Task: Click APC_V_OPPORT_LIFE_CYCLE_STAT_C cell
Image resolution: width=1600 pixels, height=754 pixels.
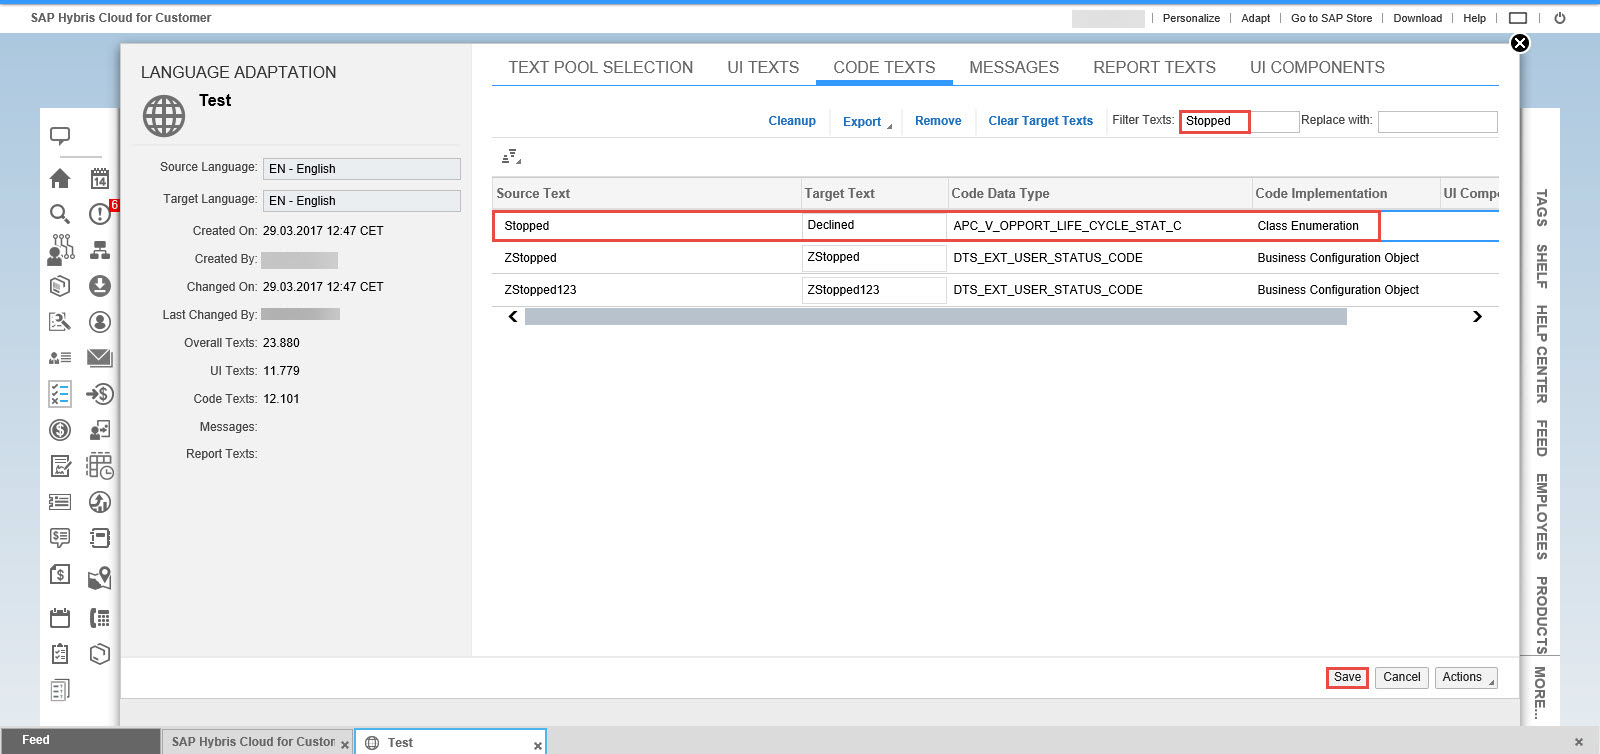Action: pos(1067,226)
